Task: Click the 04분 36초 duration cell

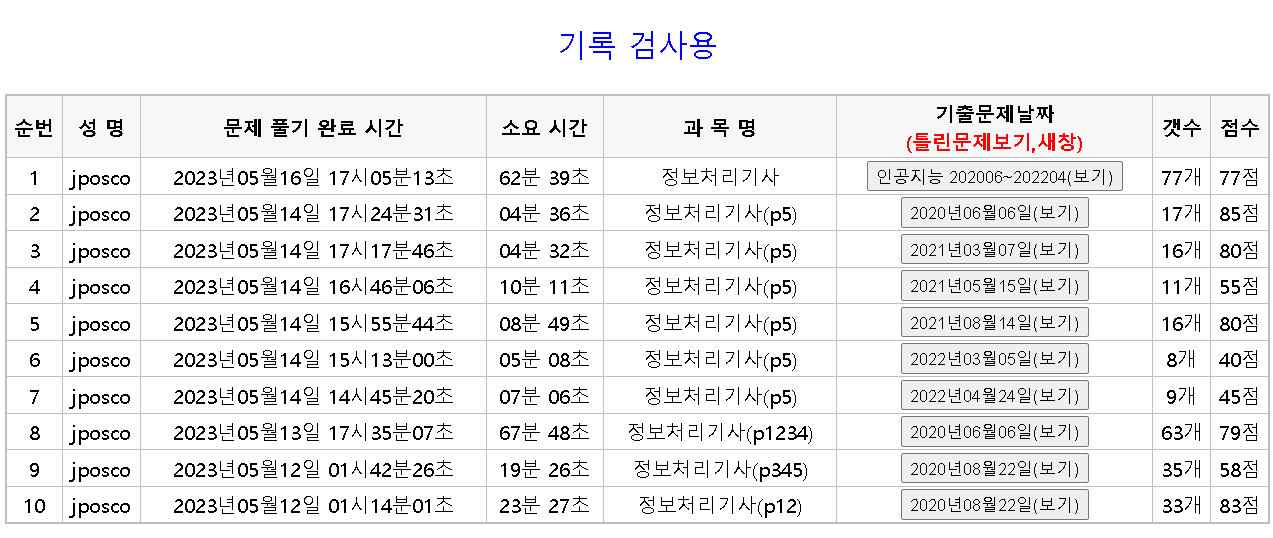Action: (x=545, y=214)
